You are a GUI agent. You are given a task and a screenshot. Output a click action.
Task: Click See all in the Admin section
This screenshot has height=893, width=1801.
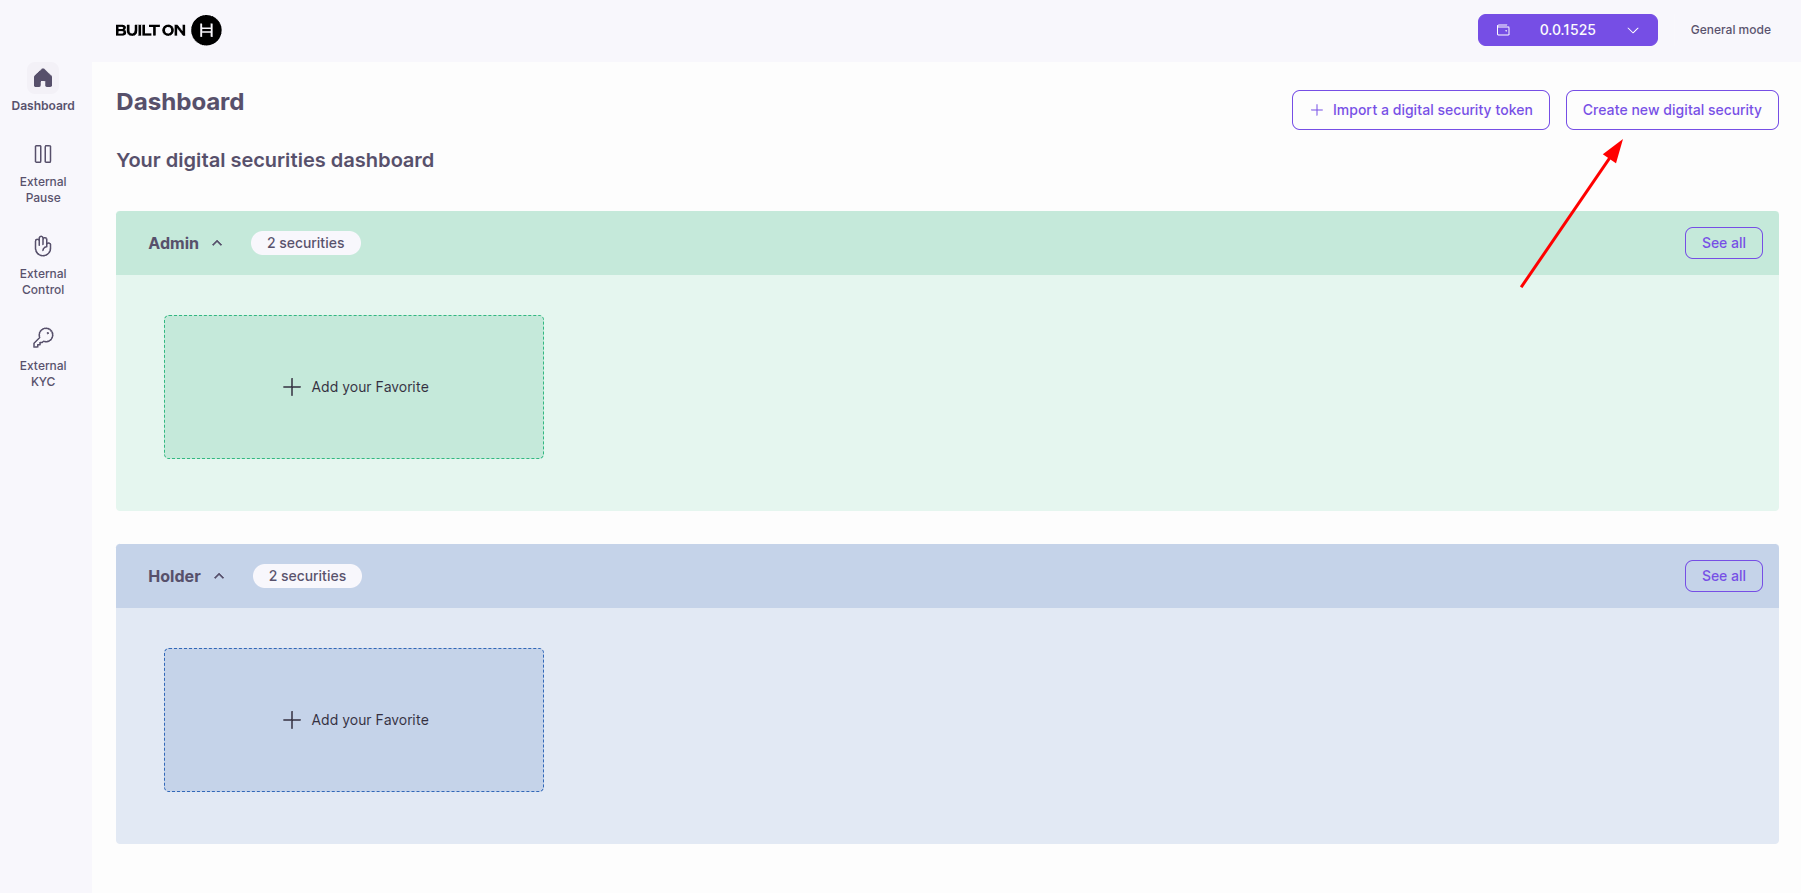point(1723,242)
